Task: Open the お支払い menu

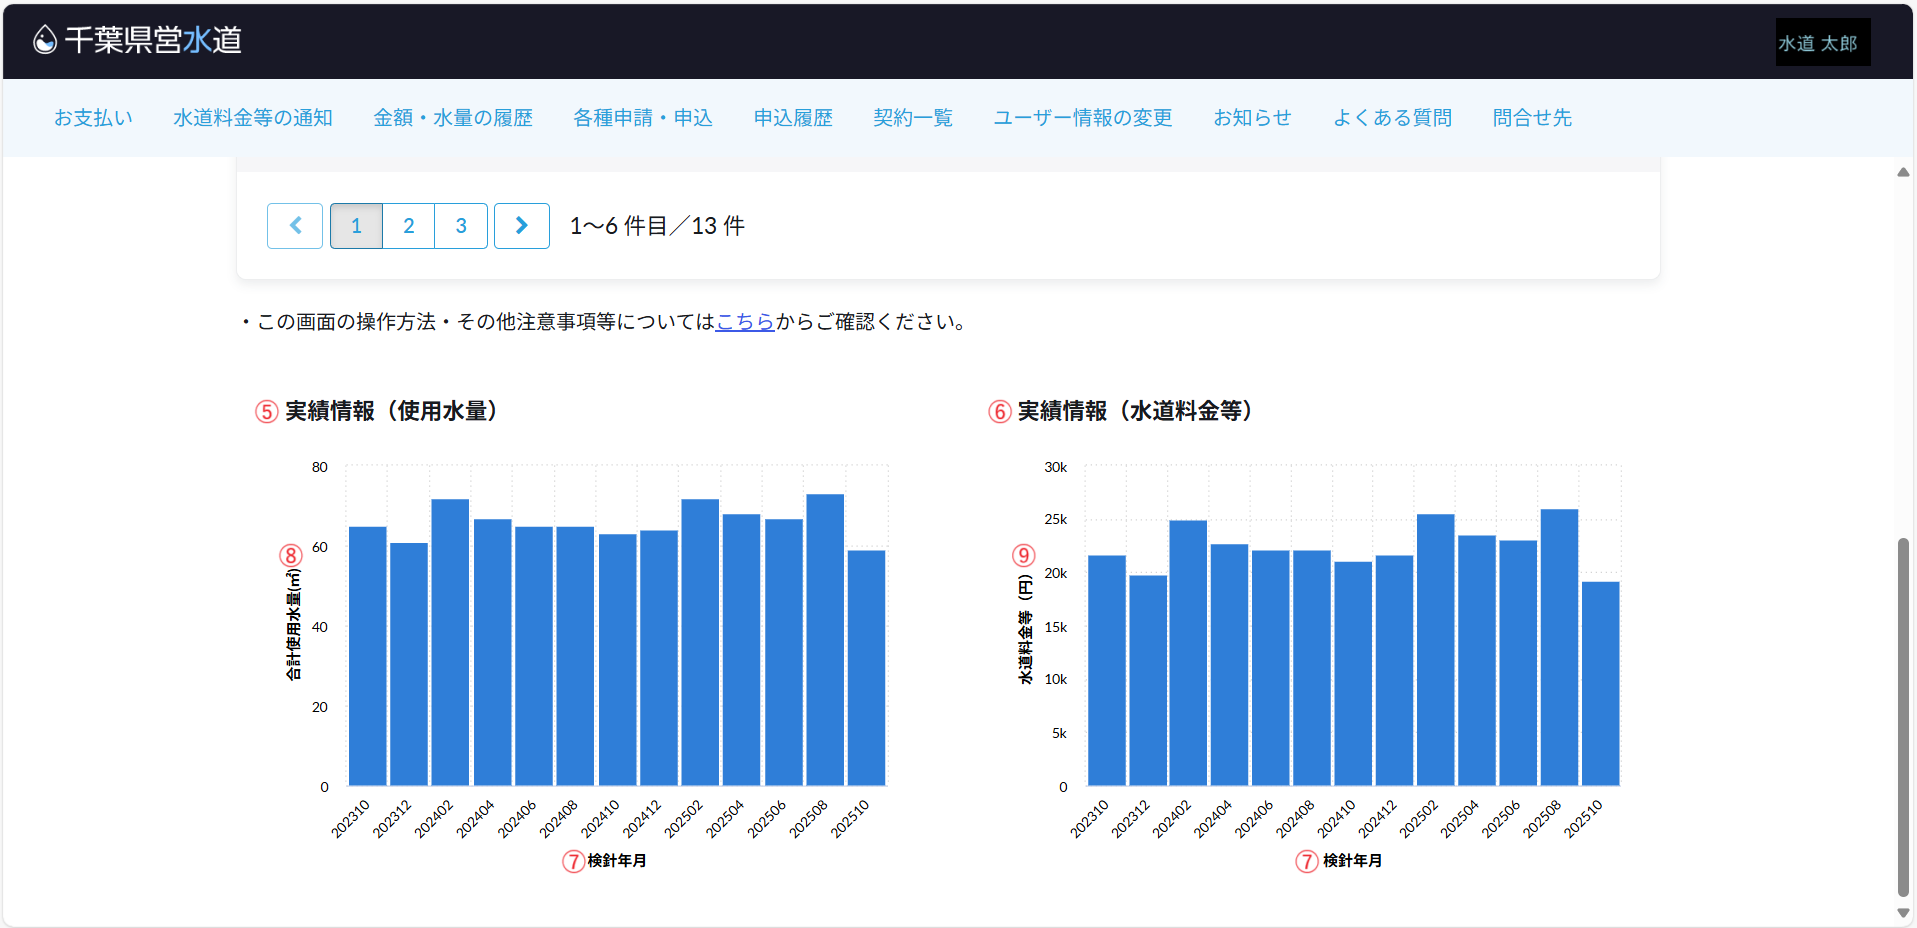Action: pyautogui.click(x=93, y=118)
